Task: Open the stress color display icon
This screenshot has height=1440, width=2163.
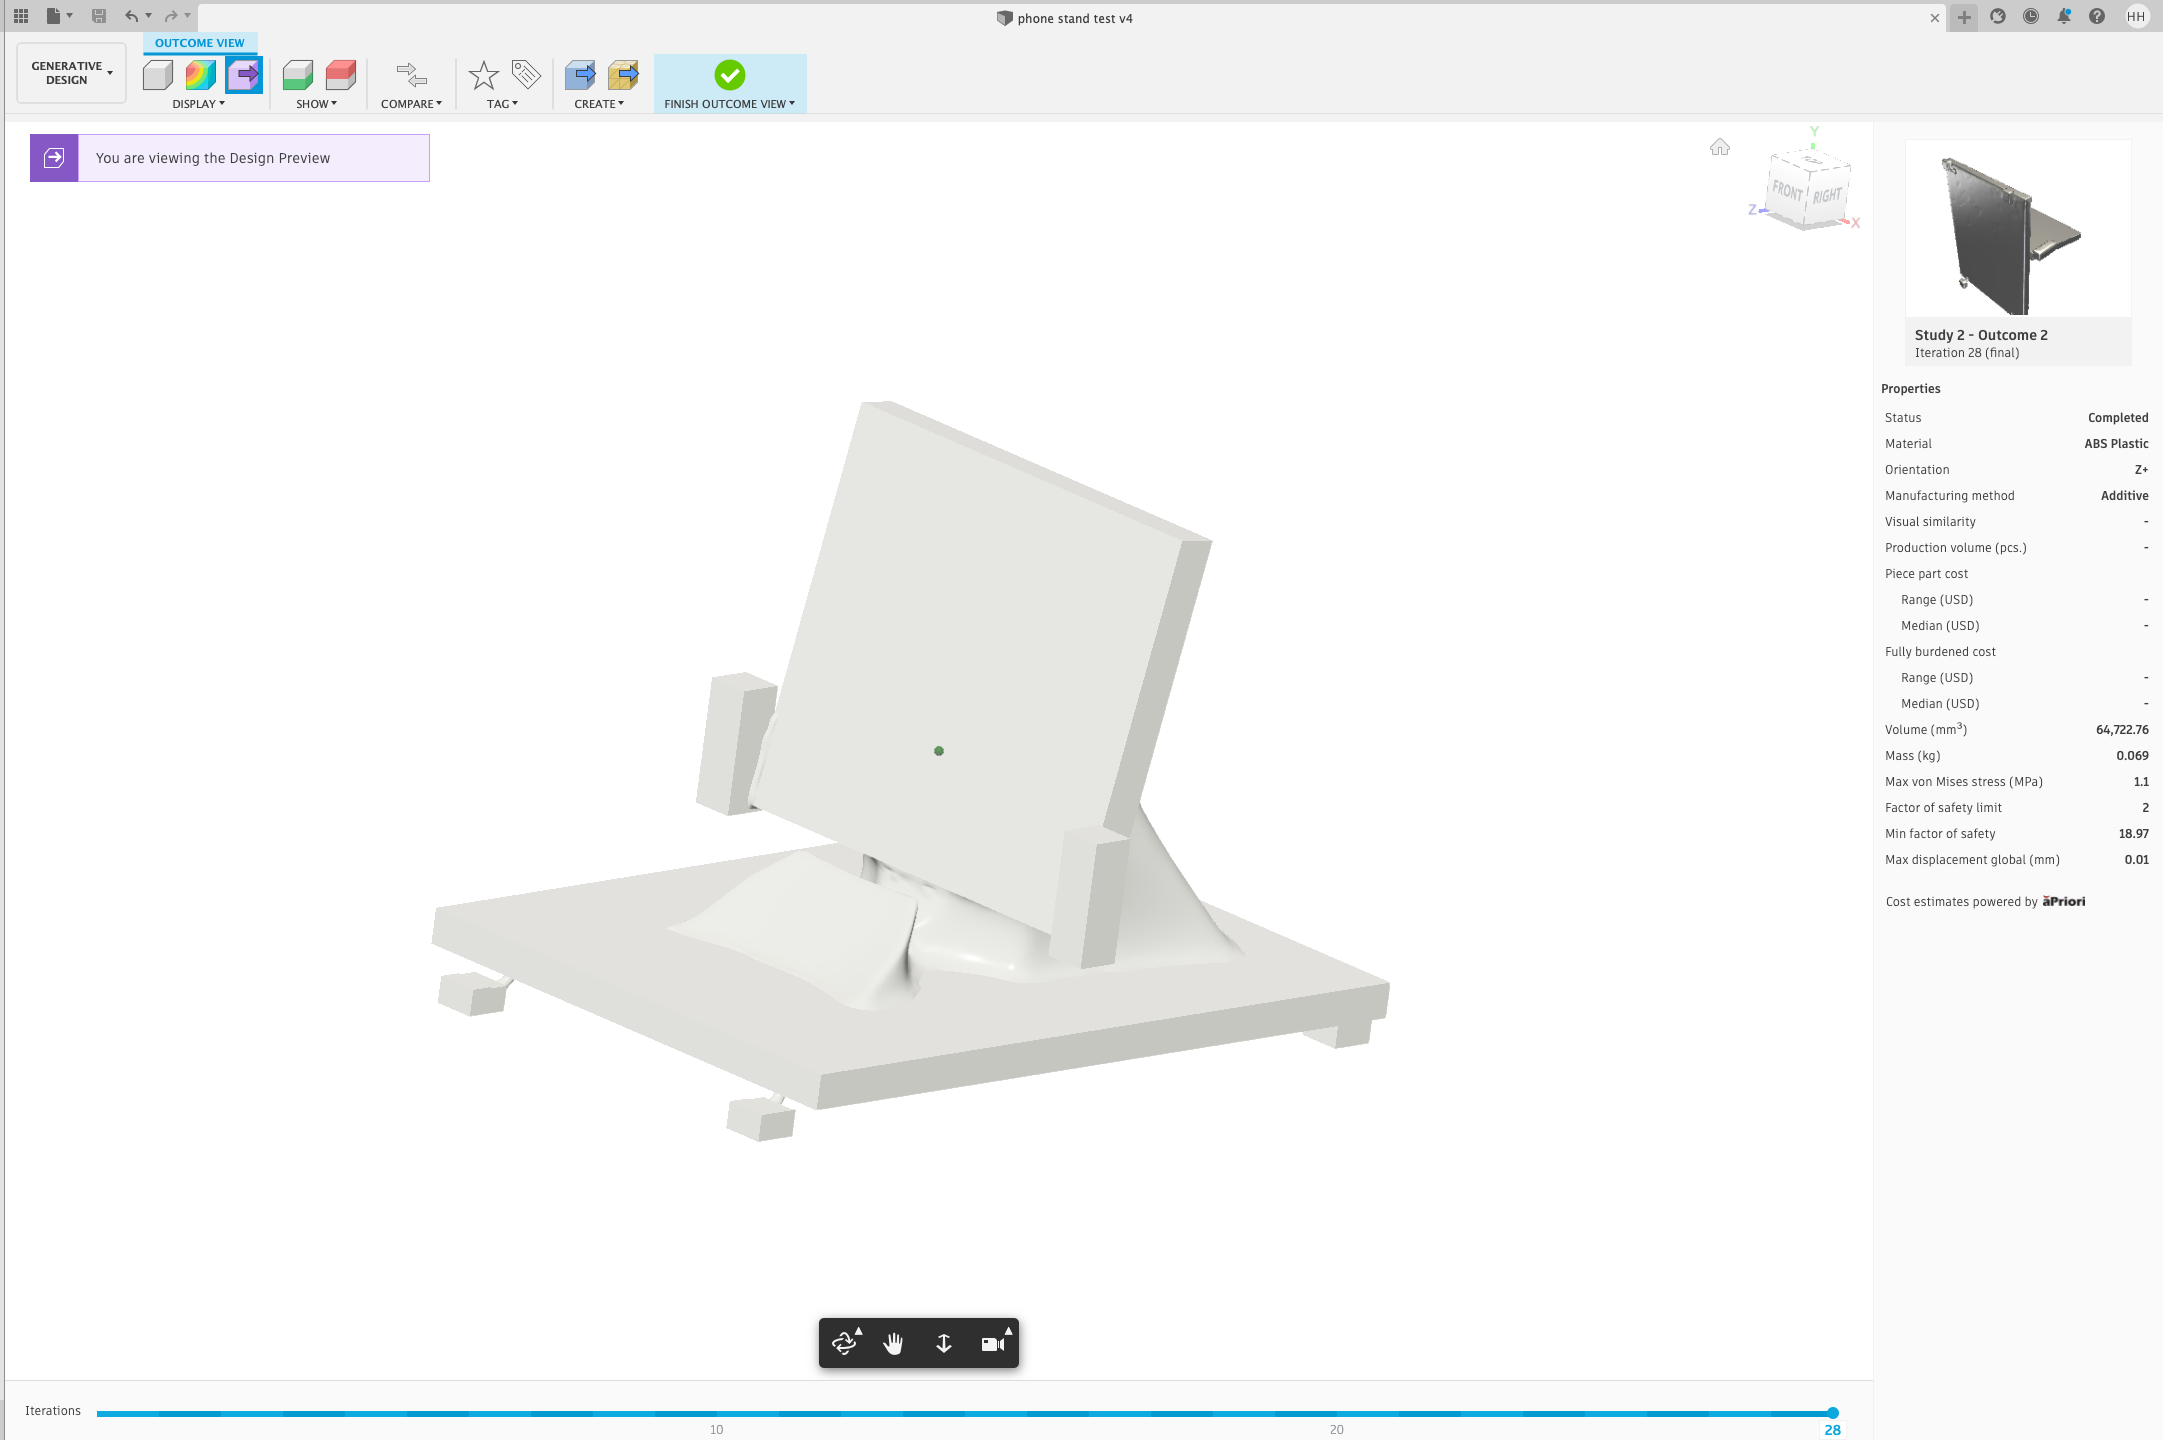Action: tap(198, 75)
